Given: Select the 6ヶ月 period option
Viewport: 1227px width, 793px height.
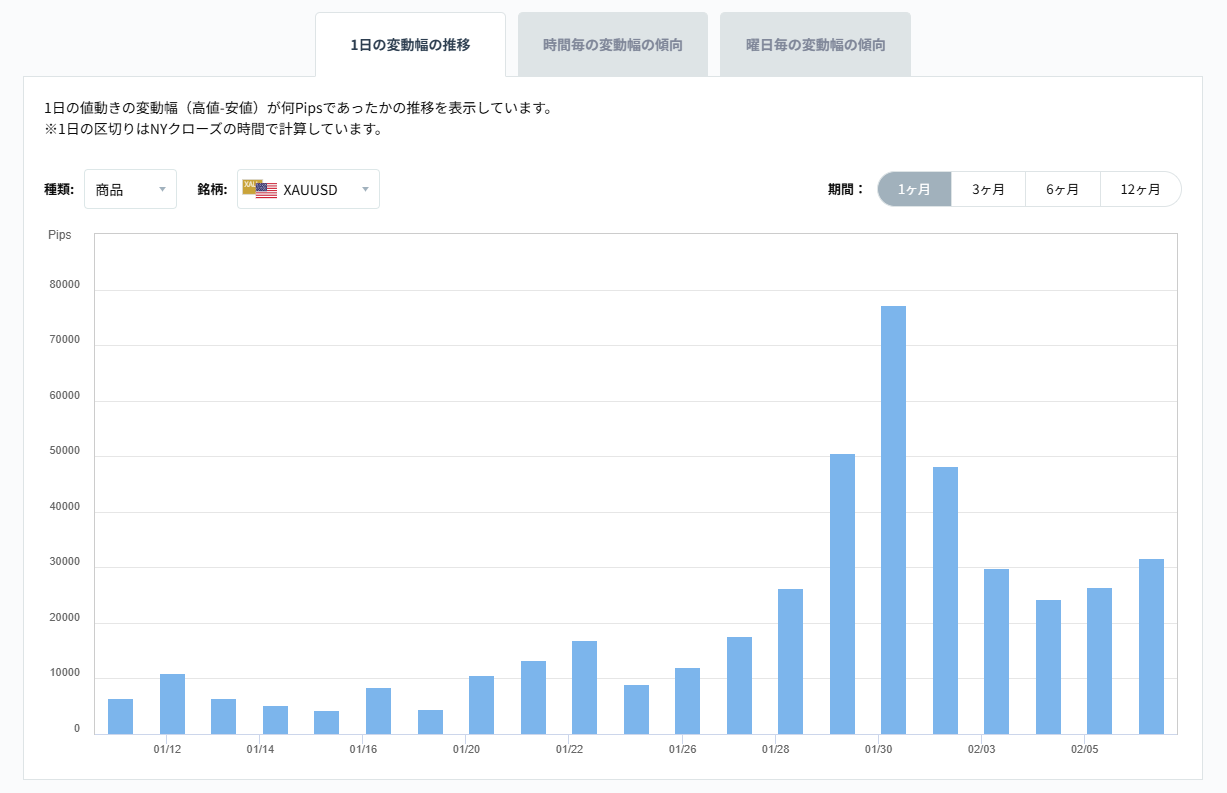Looking at the screenshot, I should click(x=1063, y=188).
